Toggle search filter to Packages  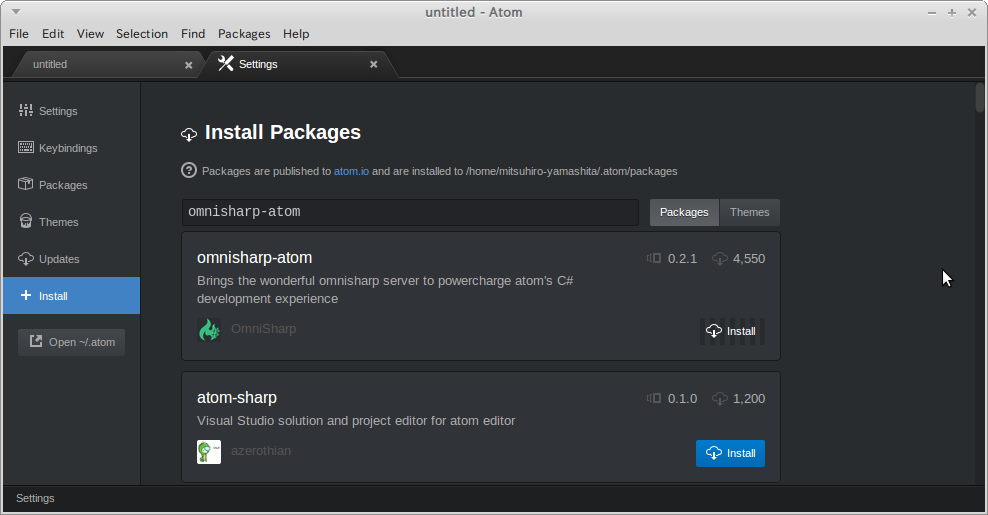click(x=684, y=212)
